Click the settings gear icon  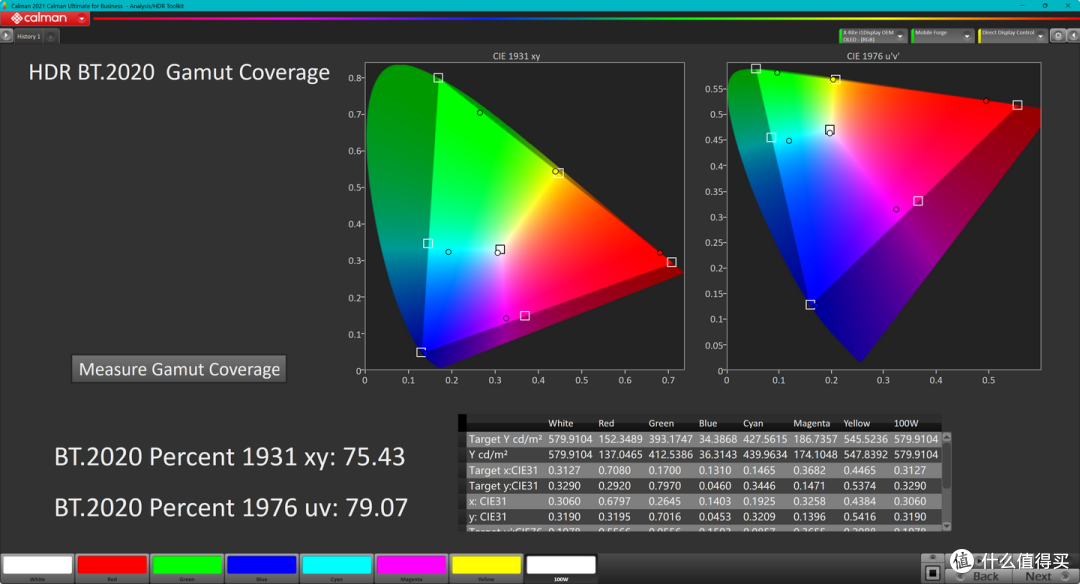pyautogui.click(x=1058, y=36)
